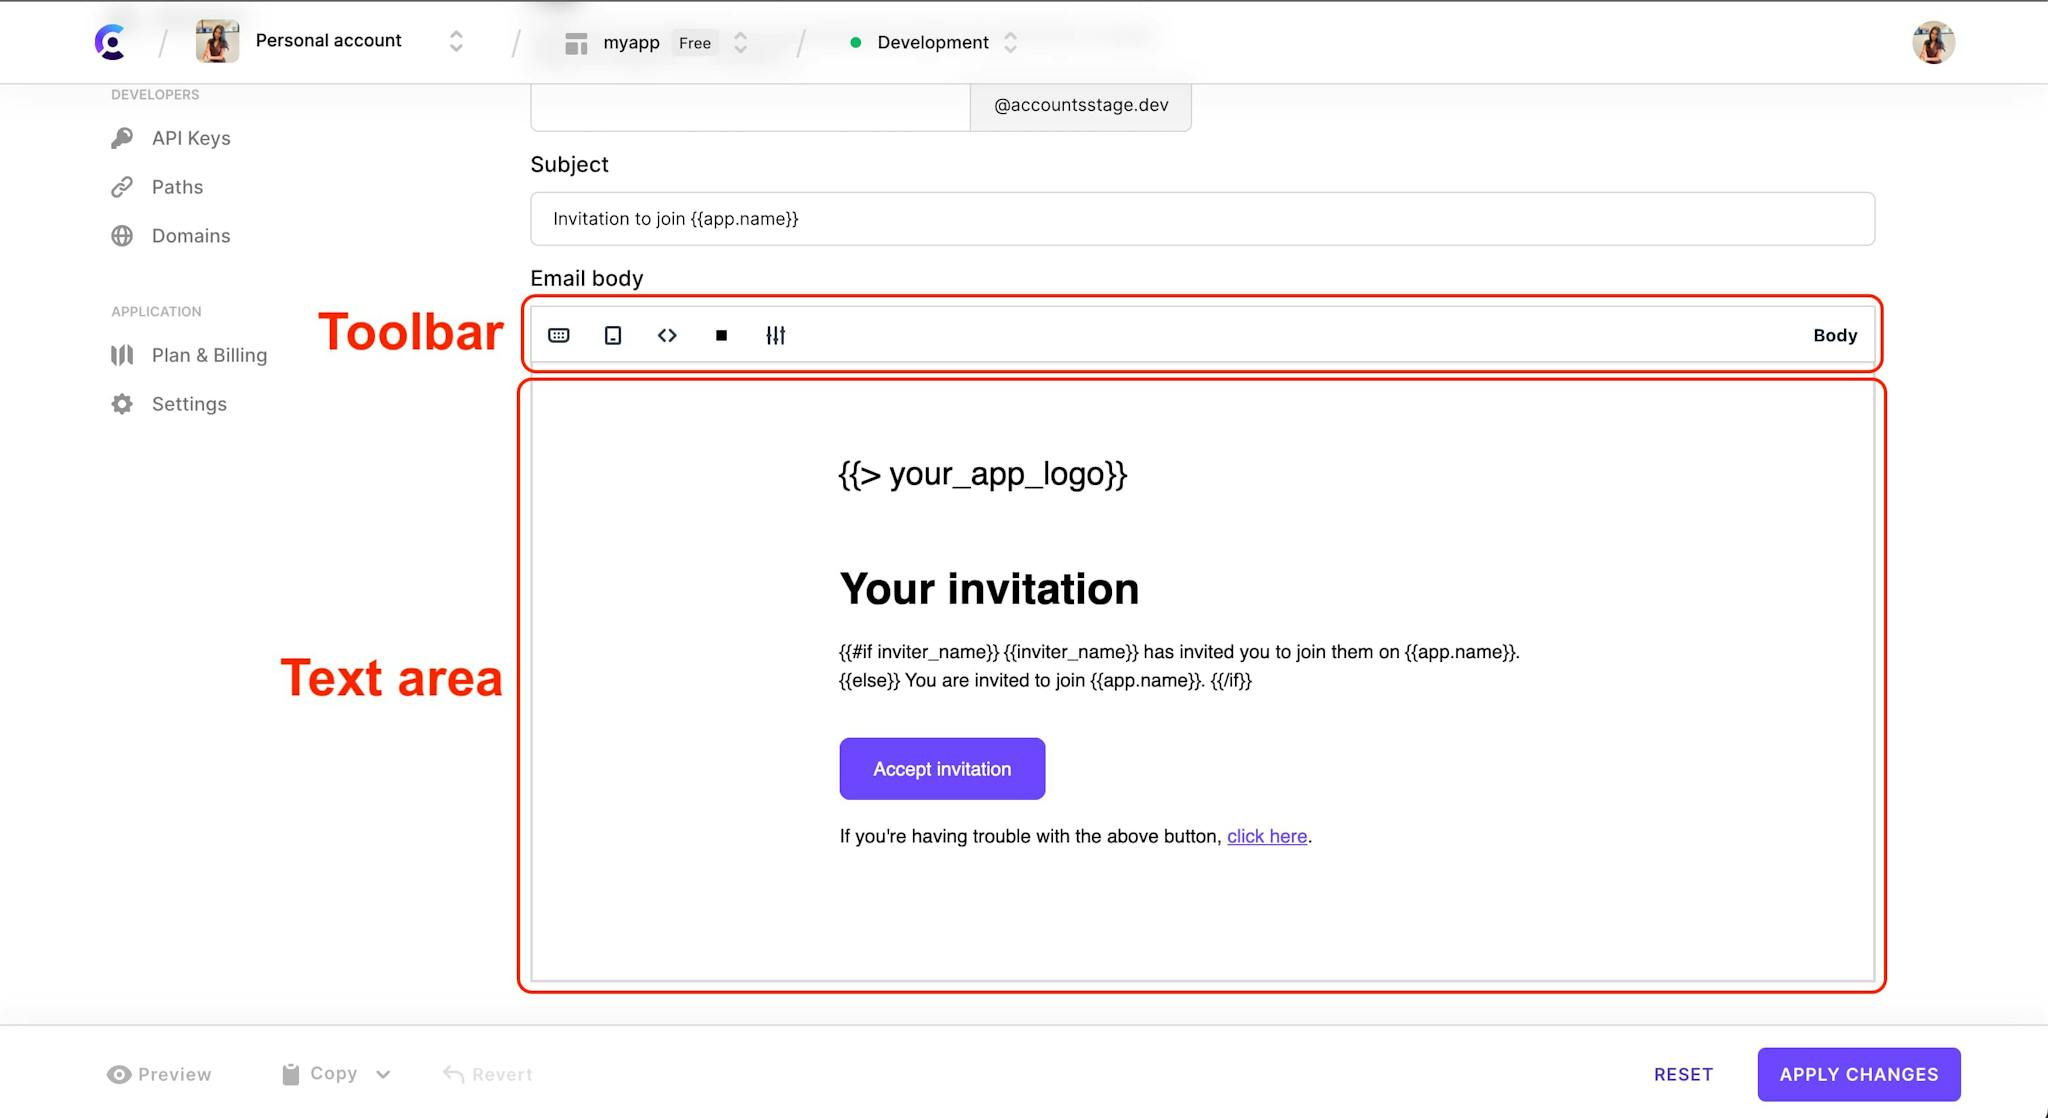Select the mobile preview toolbar icon
The height and width of the screenshot is (1118, 2048).
612,335
